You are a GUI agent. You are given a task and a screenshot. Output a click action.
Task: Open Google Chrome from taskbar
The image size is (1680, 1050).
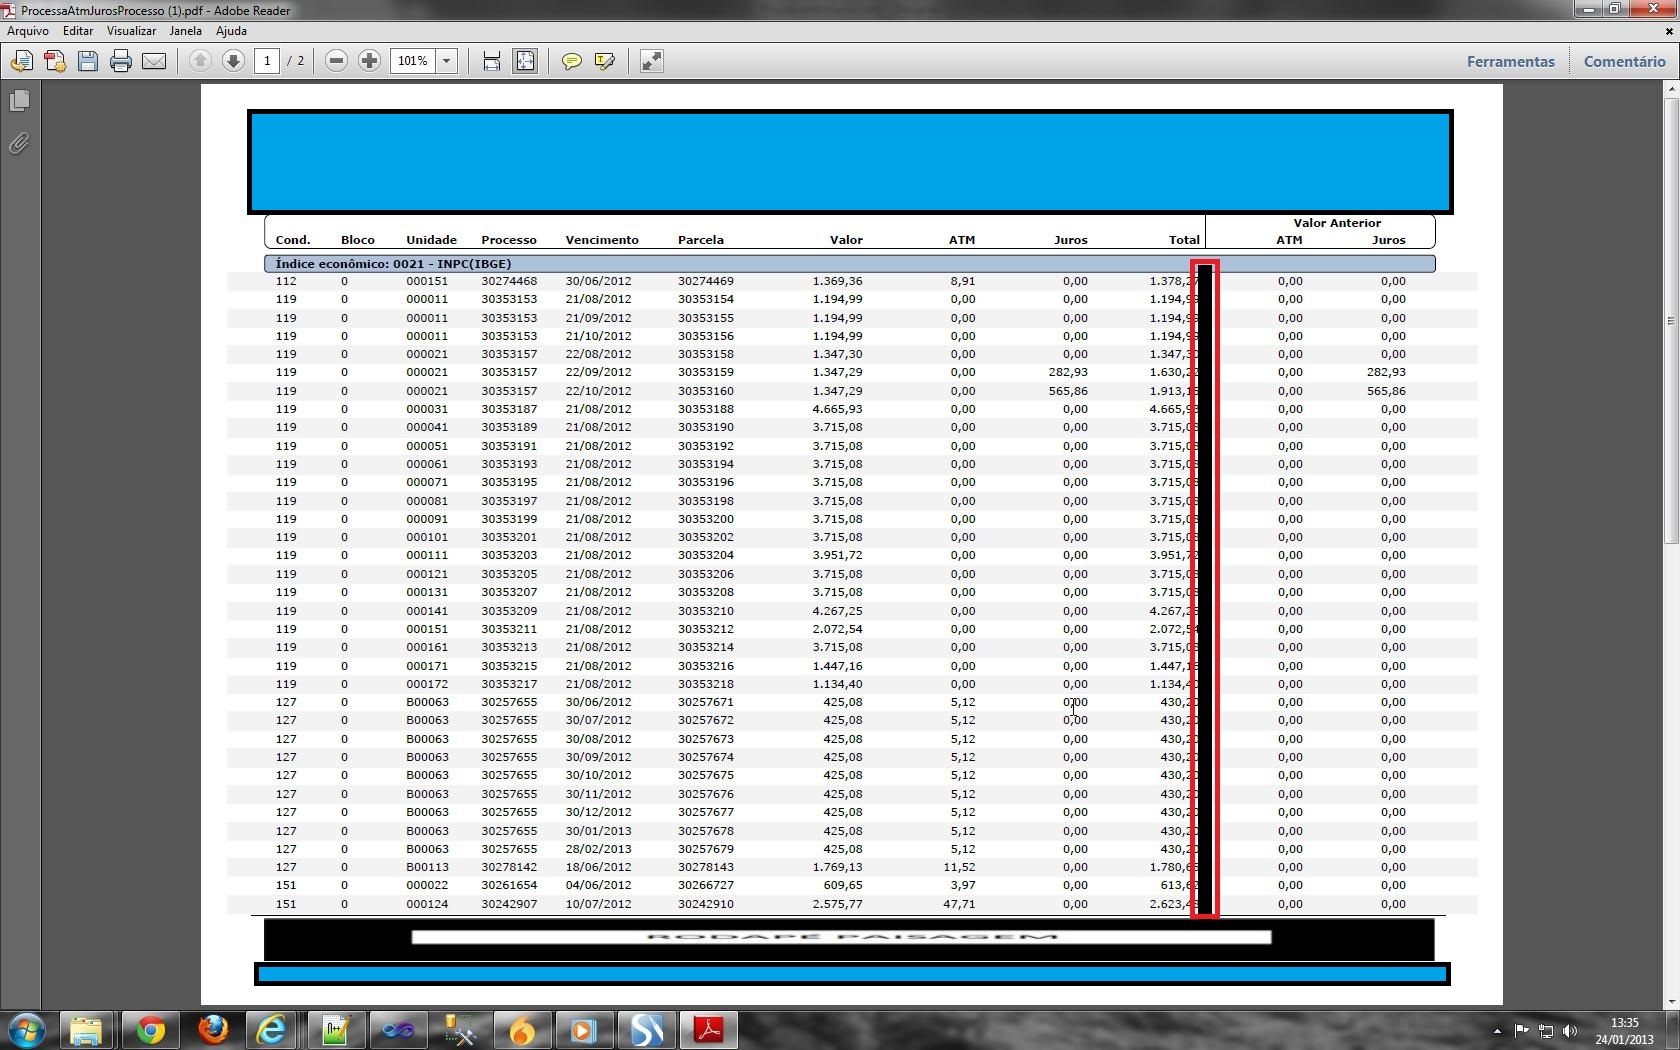pyautogui.click(x=150, y=1030)
